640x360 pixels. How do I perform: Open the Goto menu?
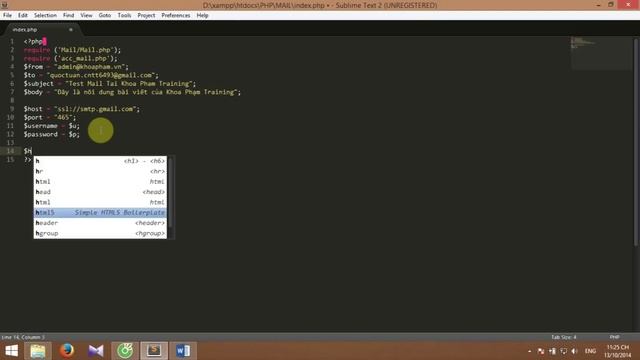[104, 15]
